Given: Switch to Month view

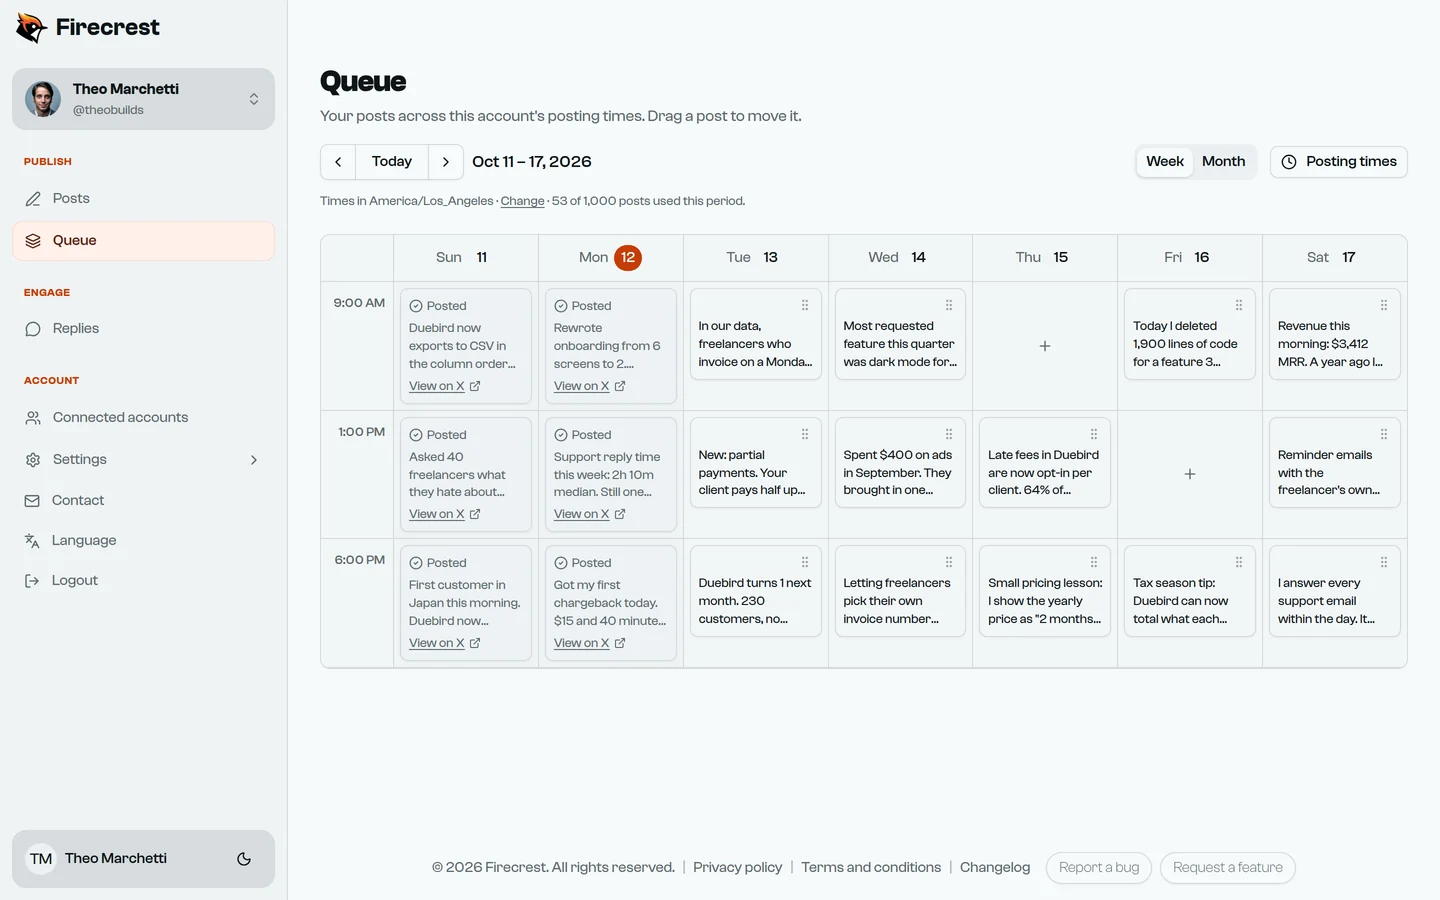Looking at the screenshot, I should click(x=1224, y=162).
